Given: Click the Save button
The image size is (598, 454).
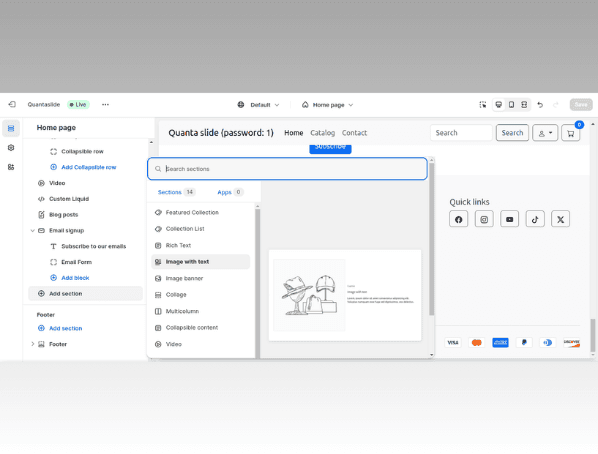Looking at the screenshot, I should [581, 105].
